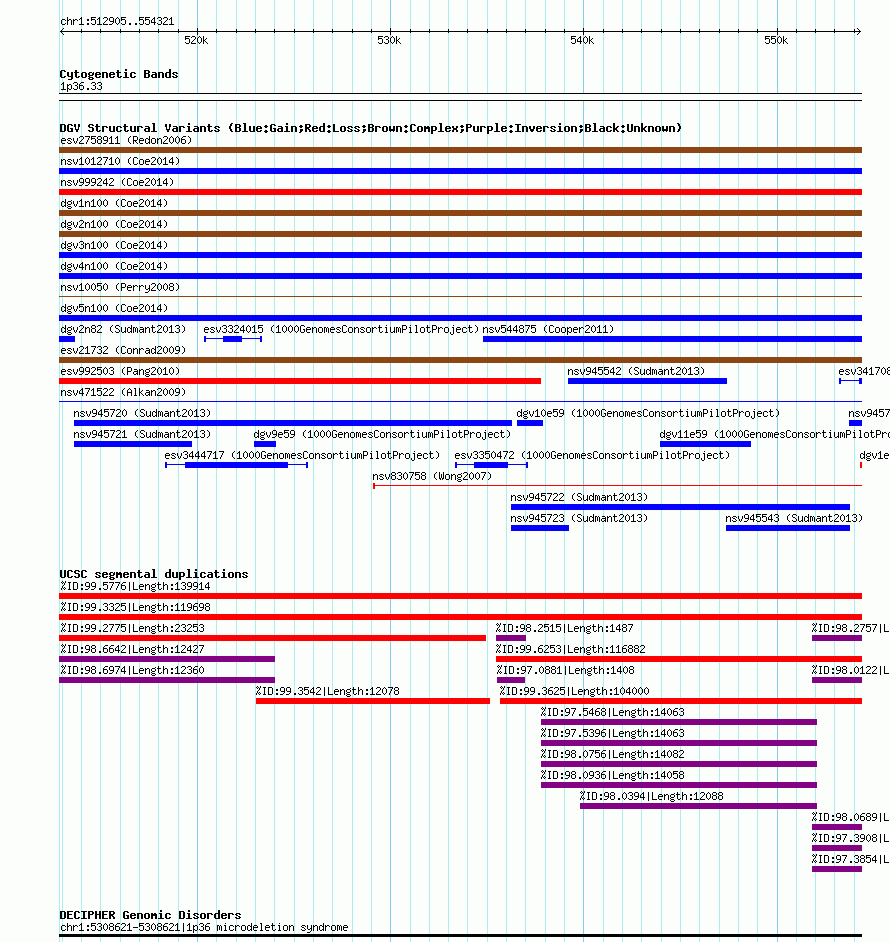Open nsv830758 (Wong2007) variant label
This screenshot has width=890, height=942.
coord(431,477)
